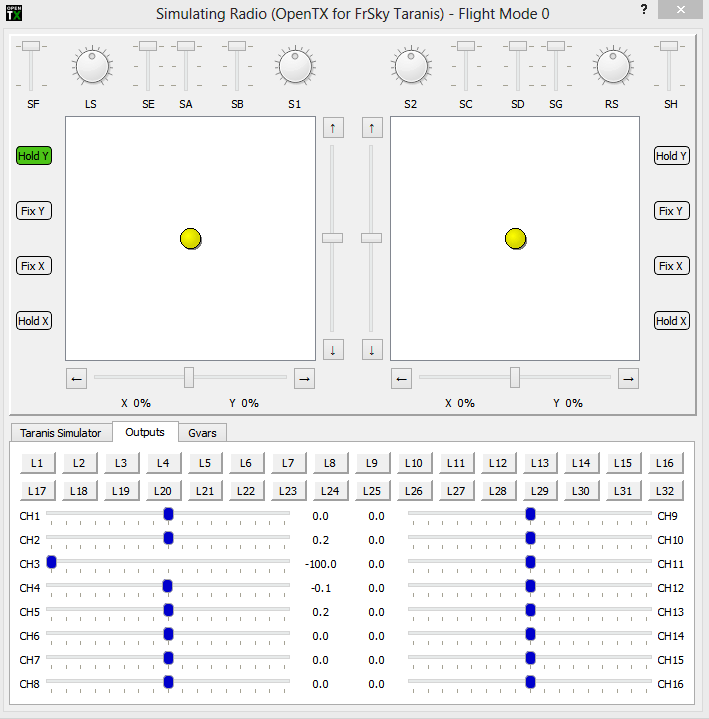The width and height of the screenshot is (709, 719).
Task: Click the CH4 value -0.1
Action: [x=321, y=588]
